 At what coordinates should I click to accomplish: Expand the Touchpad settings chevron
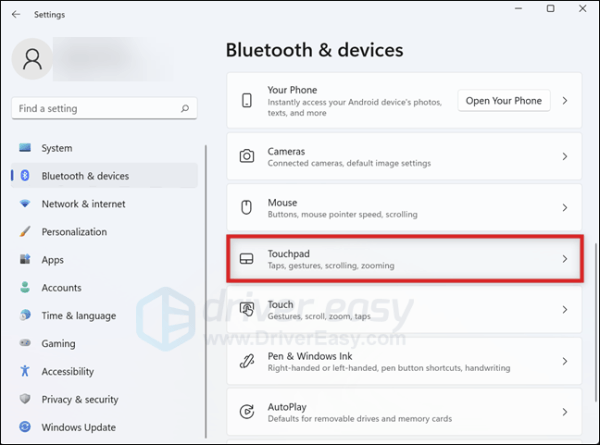tap(565, 259)
